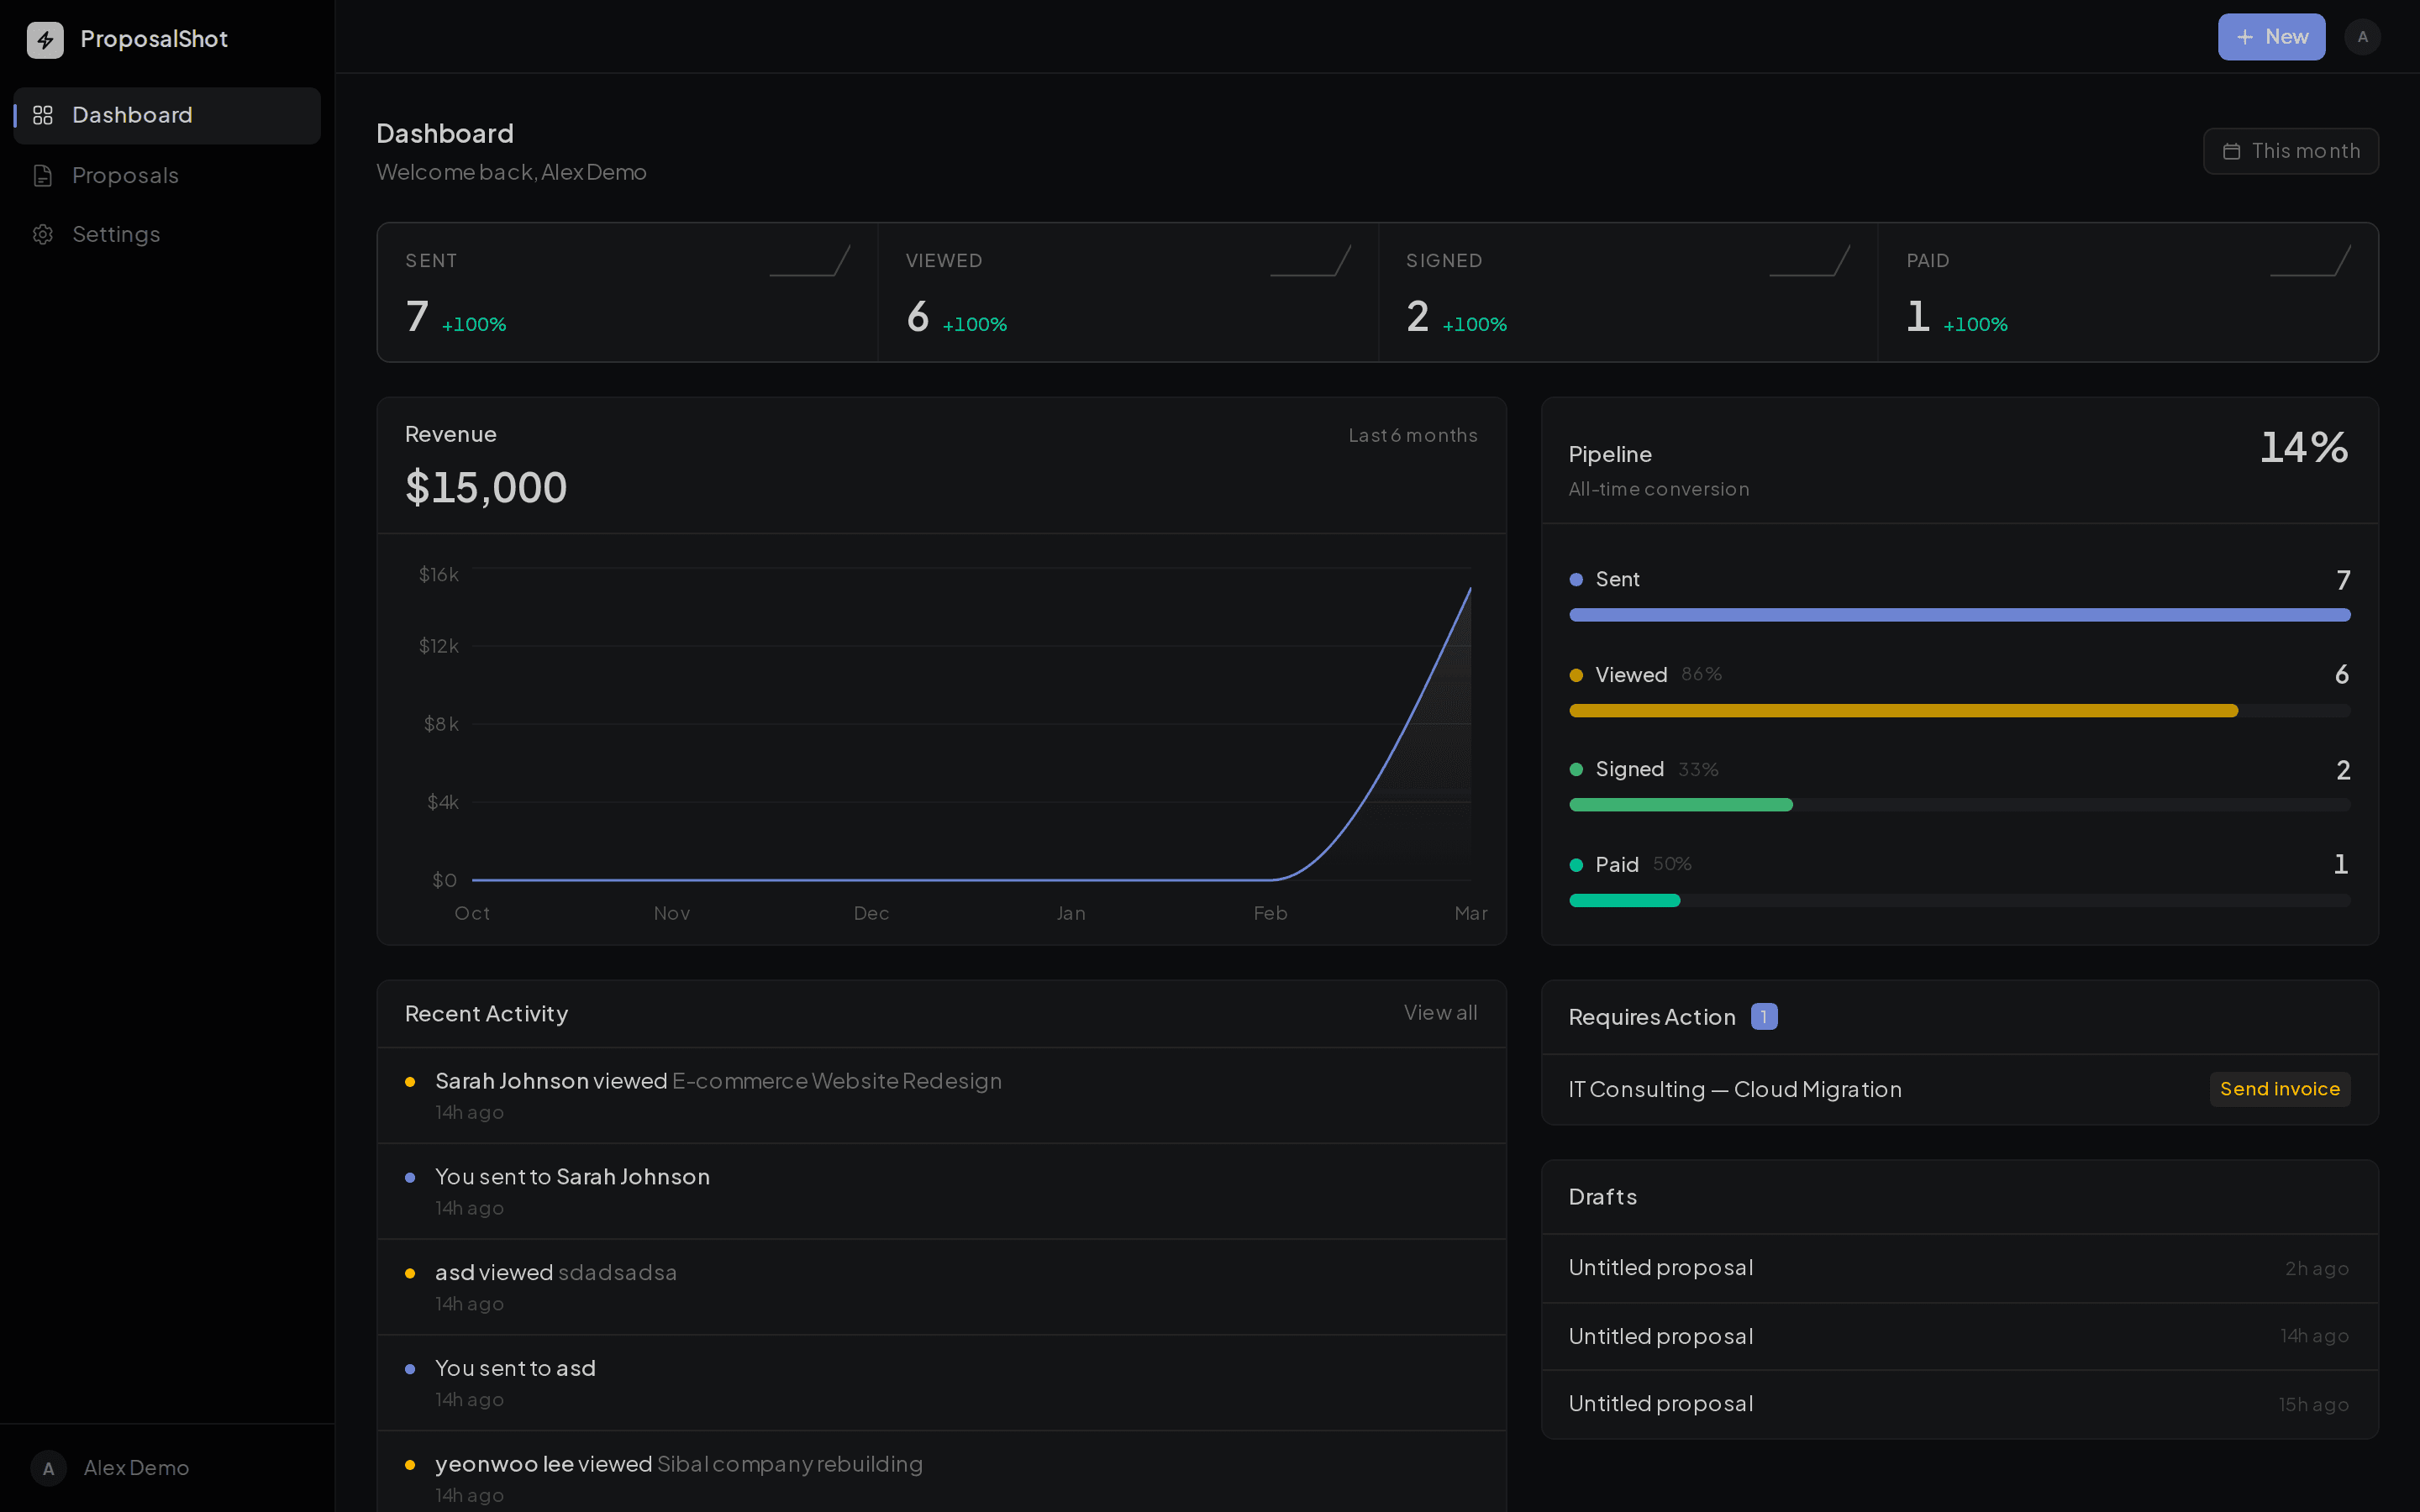The height and width of the screenshot is (1512, 2420).
Task: Open the first Untitled proposal draft
Action: (1660, 1267)
